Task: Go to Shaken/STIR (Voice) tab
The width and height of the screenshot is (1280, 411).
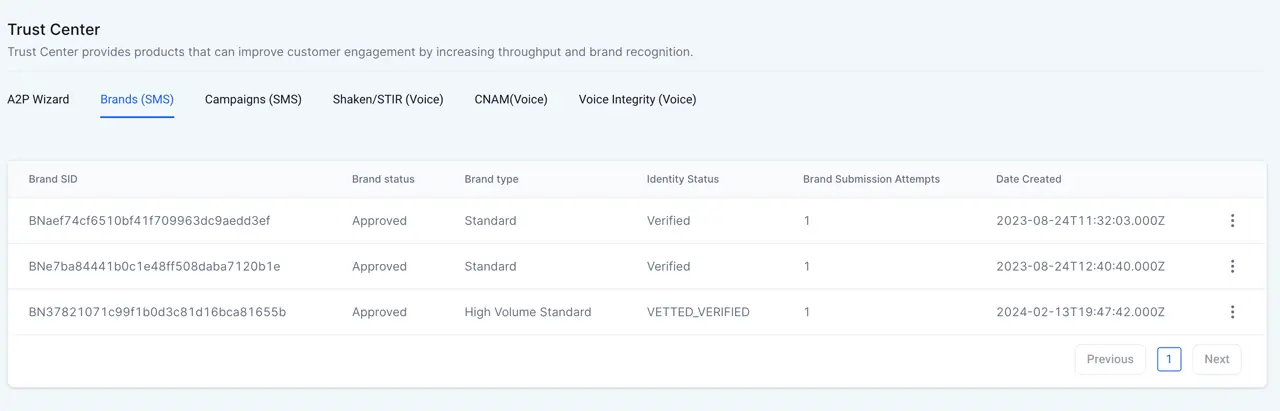Action: point(388,100)
